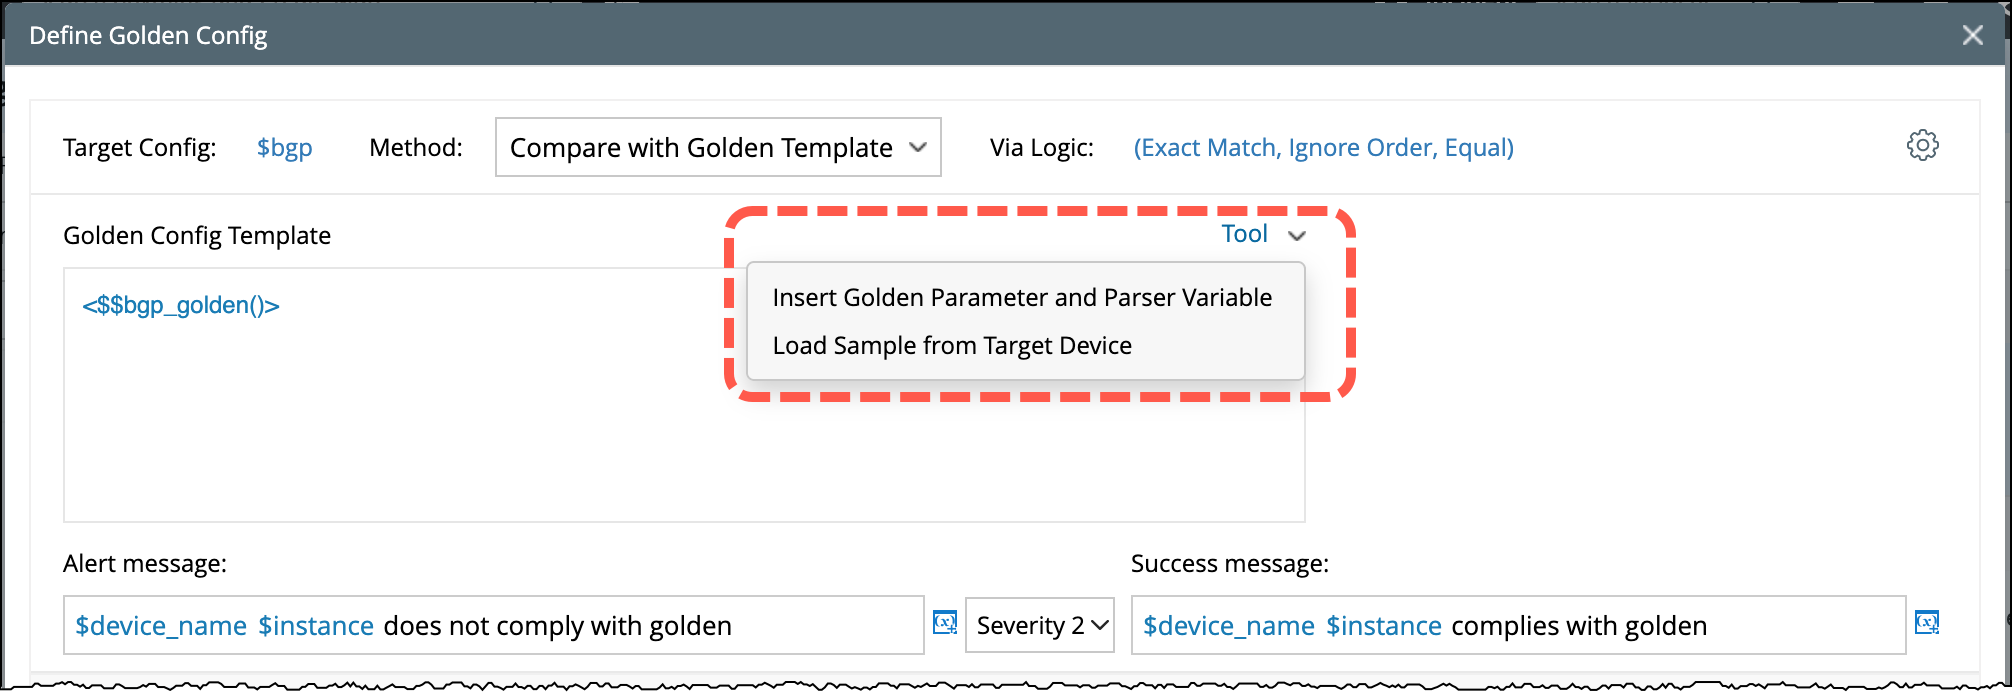This screenshot has height=692, width=2012.
Task: Click $device_name variable in Success message
Action: pos(1228,626)
